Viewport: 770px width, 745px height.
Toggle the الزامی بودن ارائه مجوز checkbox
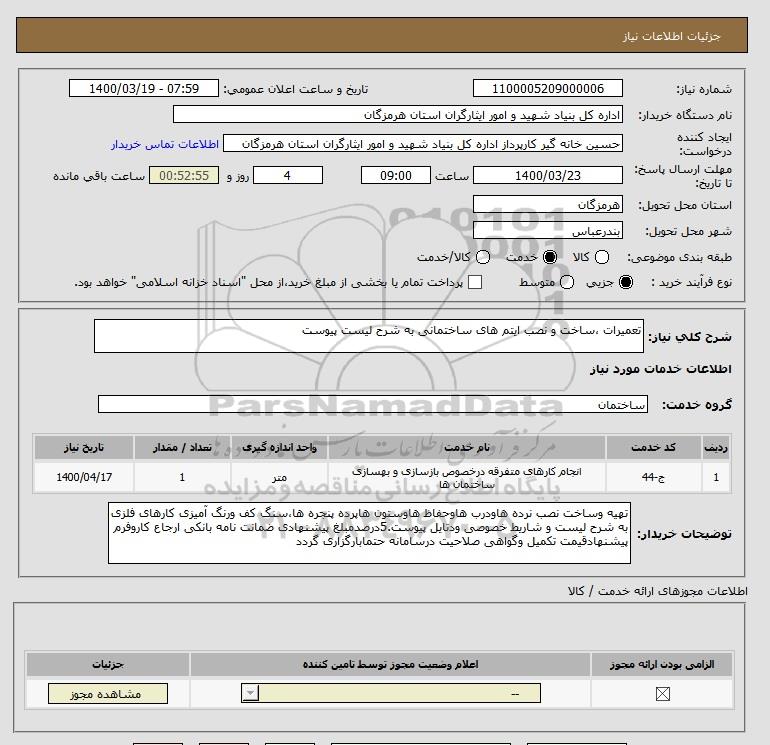click(662, 693)
